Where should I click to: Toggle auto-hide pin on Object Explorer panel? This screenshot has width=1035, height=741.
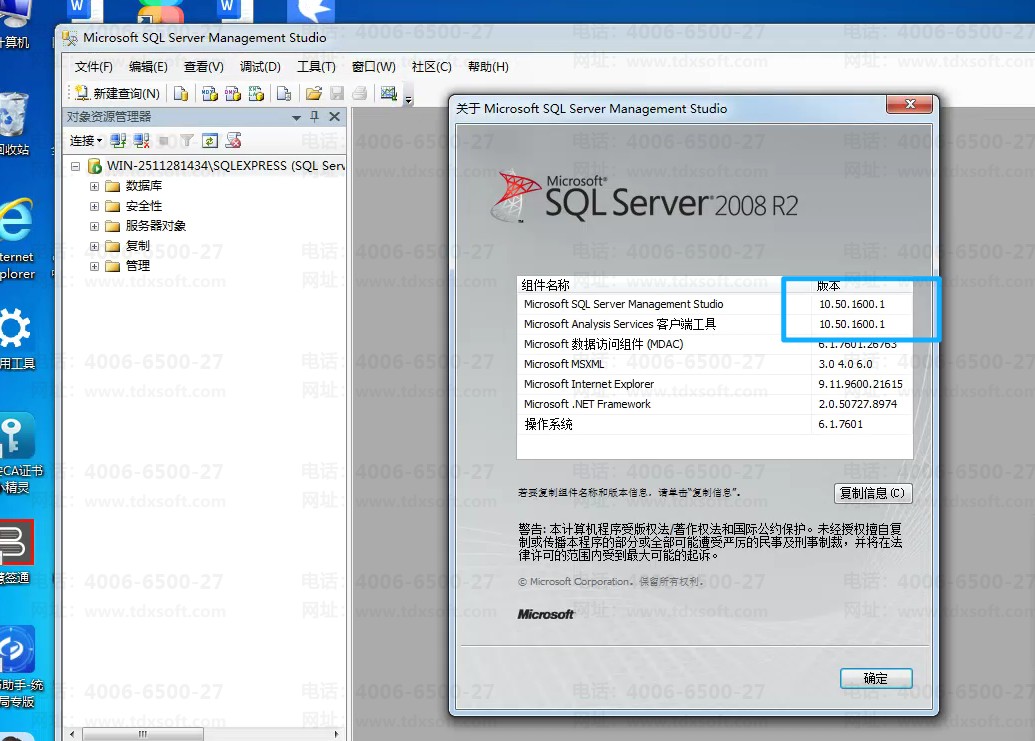[314, 117]
